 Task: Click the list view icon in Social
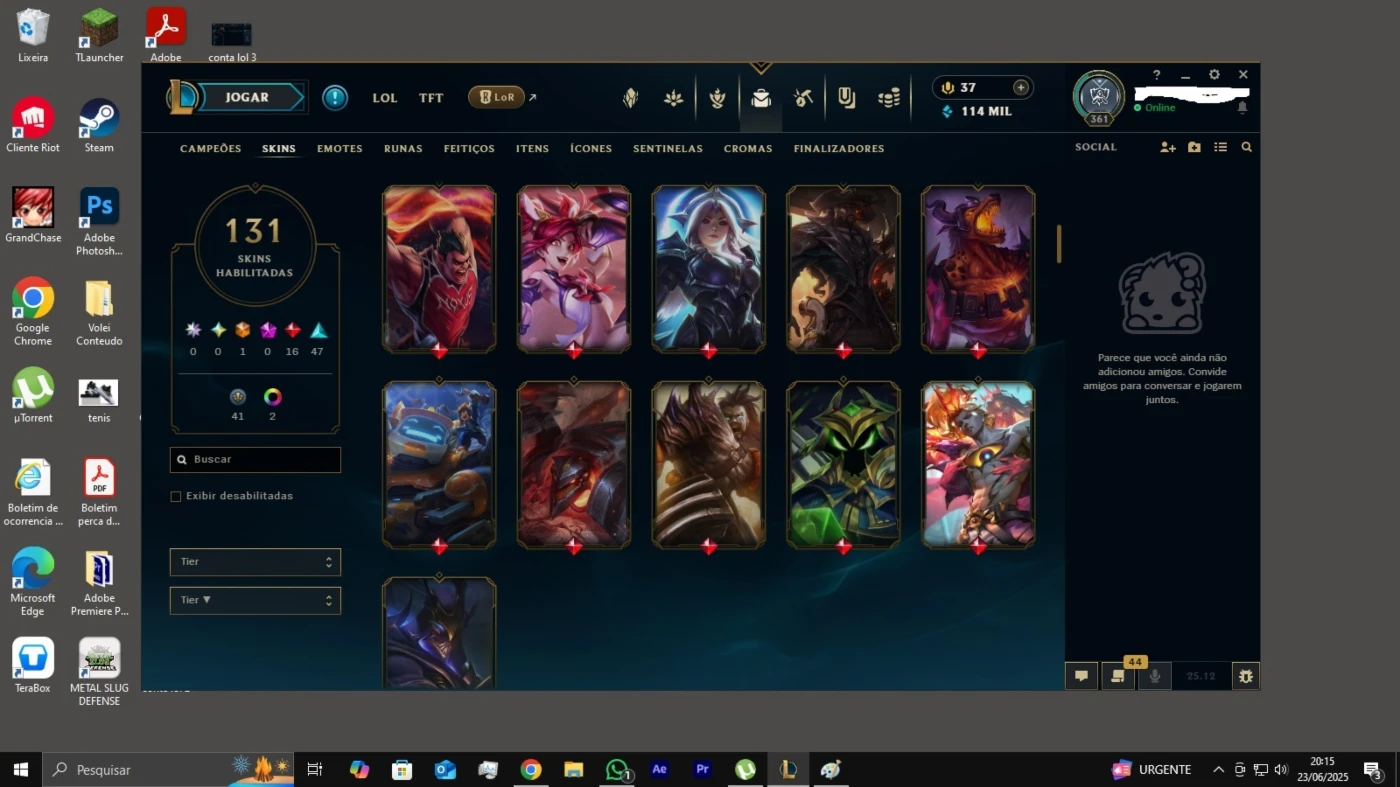coord(1220,147)
